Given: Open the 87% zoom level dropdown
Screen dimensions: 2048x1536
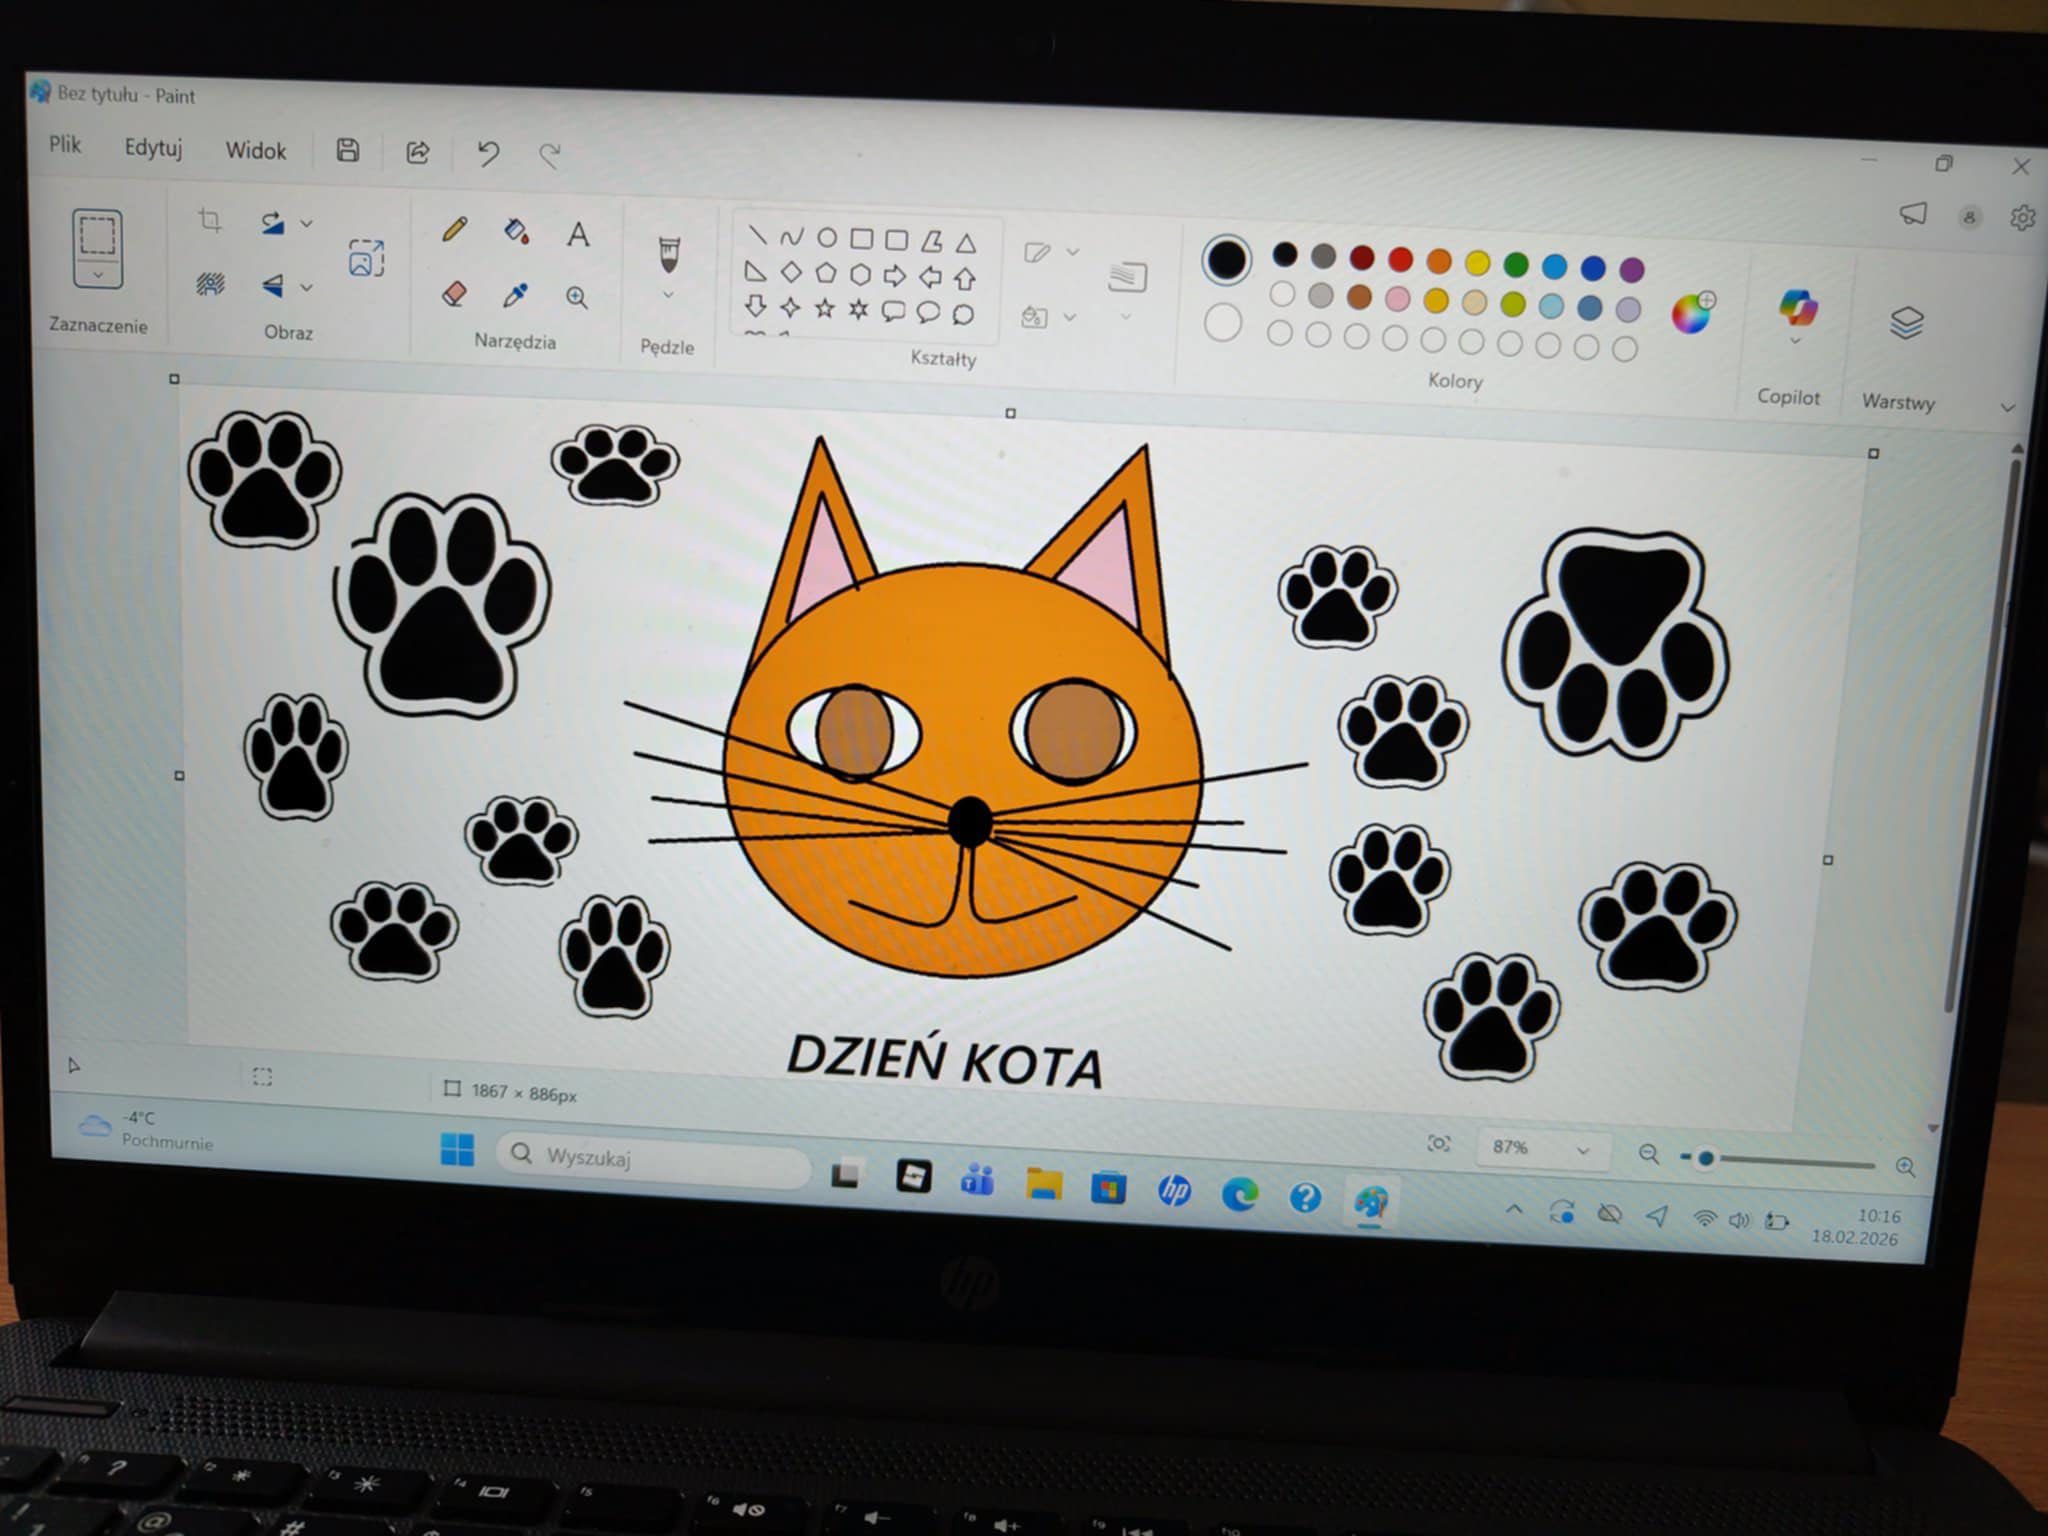Looking at the screenshot, I should click(x=1542, y=1148).
